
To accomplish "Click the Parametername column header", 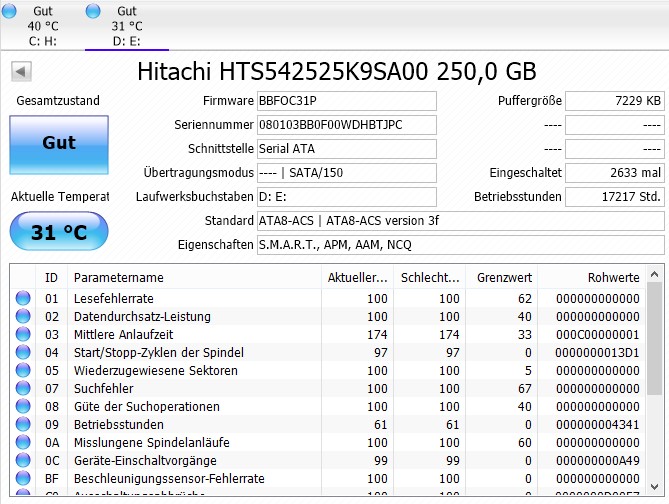I will [194, 277].
